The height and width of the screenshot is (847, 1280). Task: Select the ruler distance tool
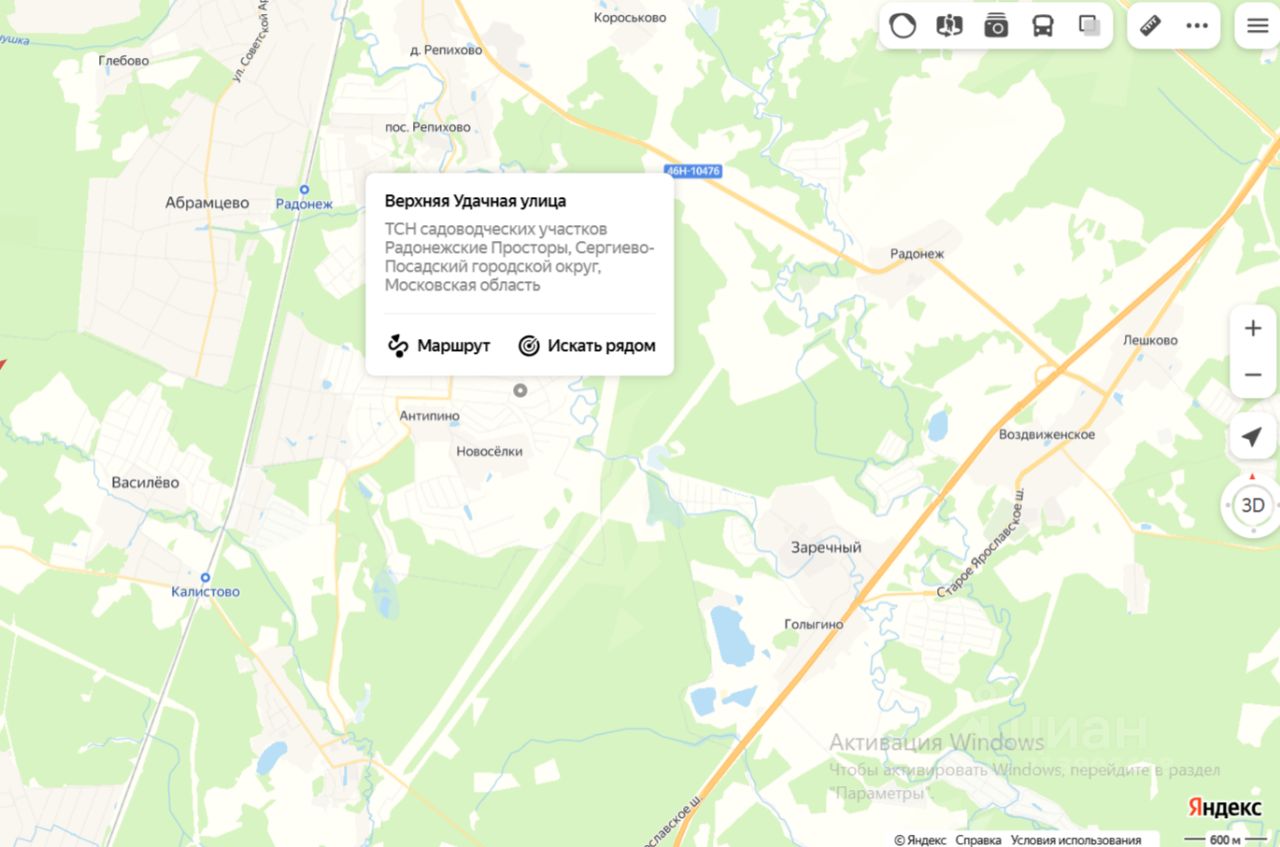coord(1151,26)
